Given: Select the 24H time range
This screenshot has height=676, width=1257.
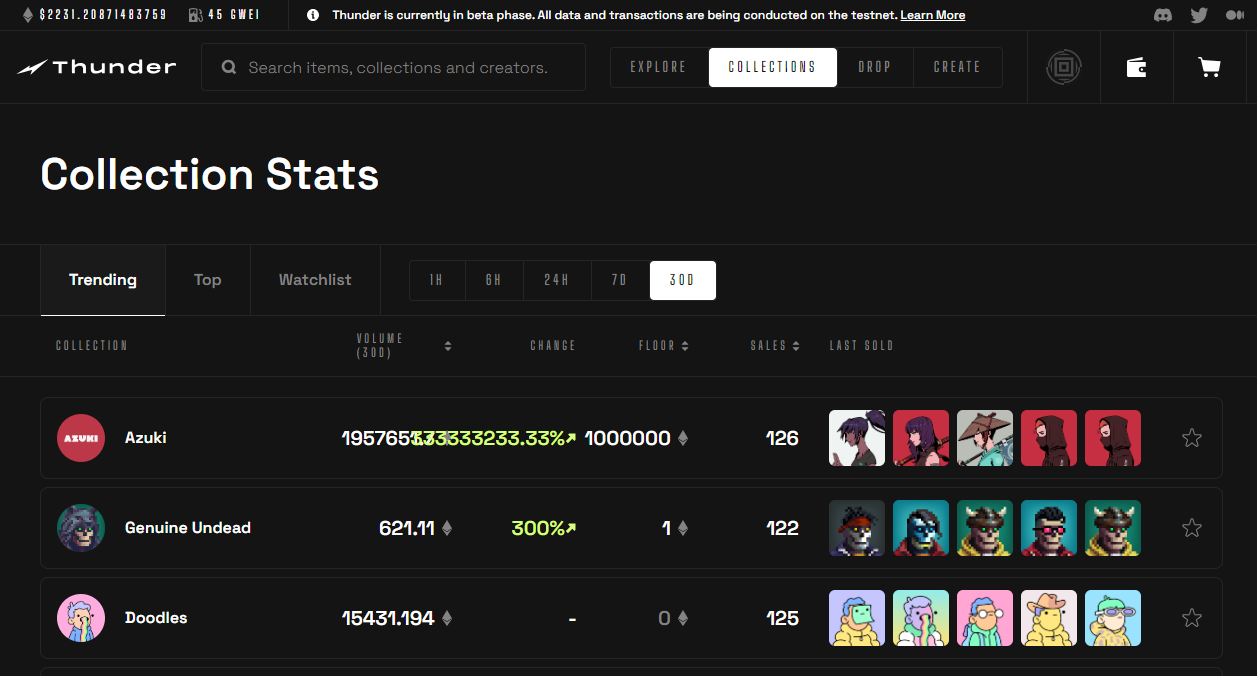Looking at the screenshot, I should click(557, 280).
